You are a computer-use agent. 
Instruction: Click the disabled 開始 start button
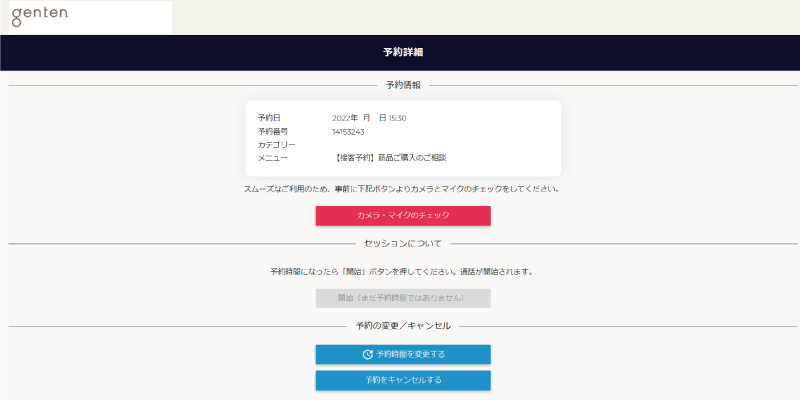pos(403,298)
